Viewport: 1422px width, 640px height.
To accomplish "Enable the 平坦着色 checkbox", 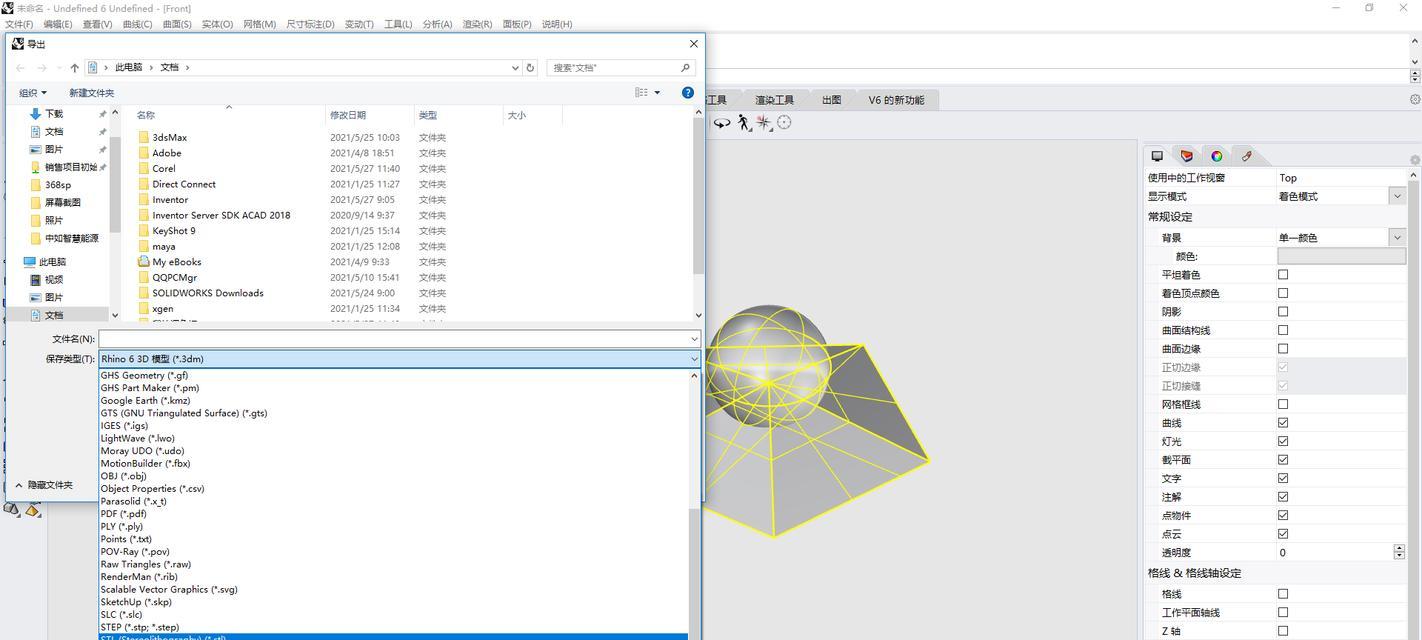I will click(x=1283, y=274).
